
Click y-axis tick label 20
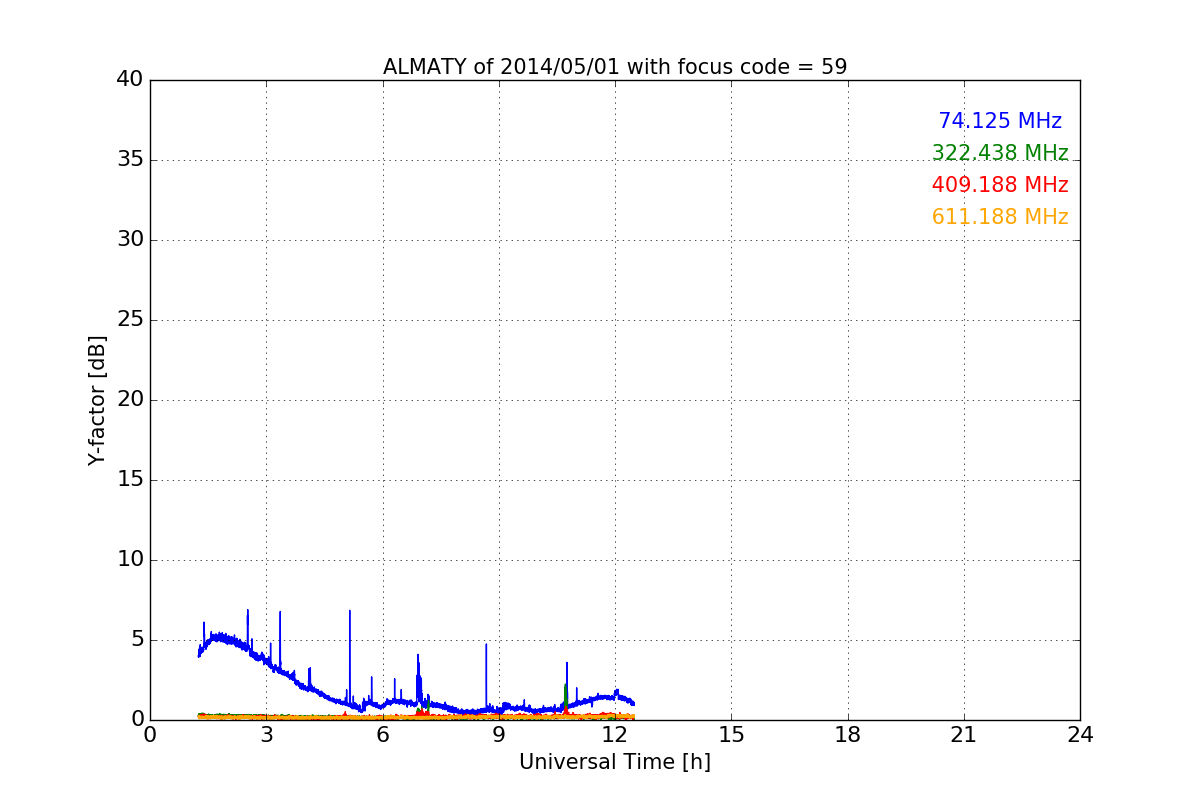(x=130, y=400)
